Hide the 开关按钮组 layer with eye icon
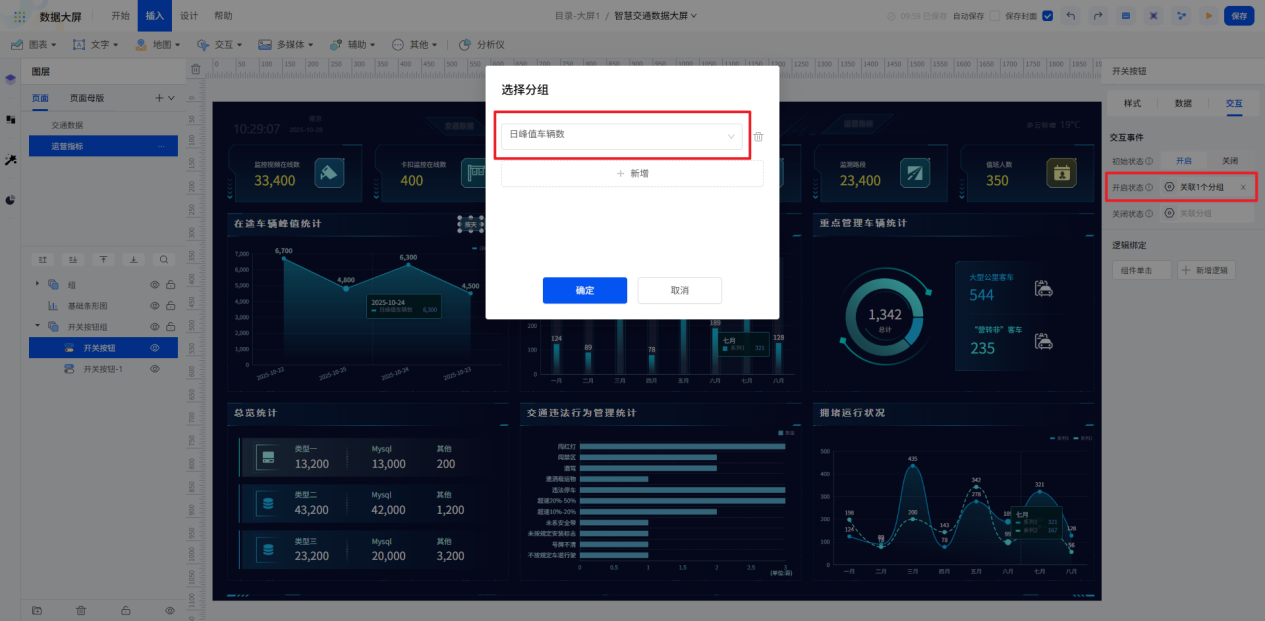1265x621 pixels. pos(155,327)
